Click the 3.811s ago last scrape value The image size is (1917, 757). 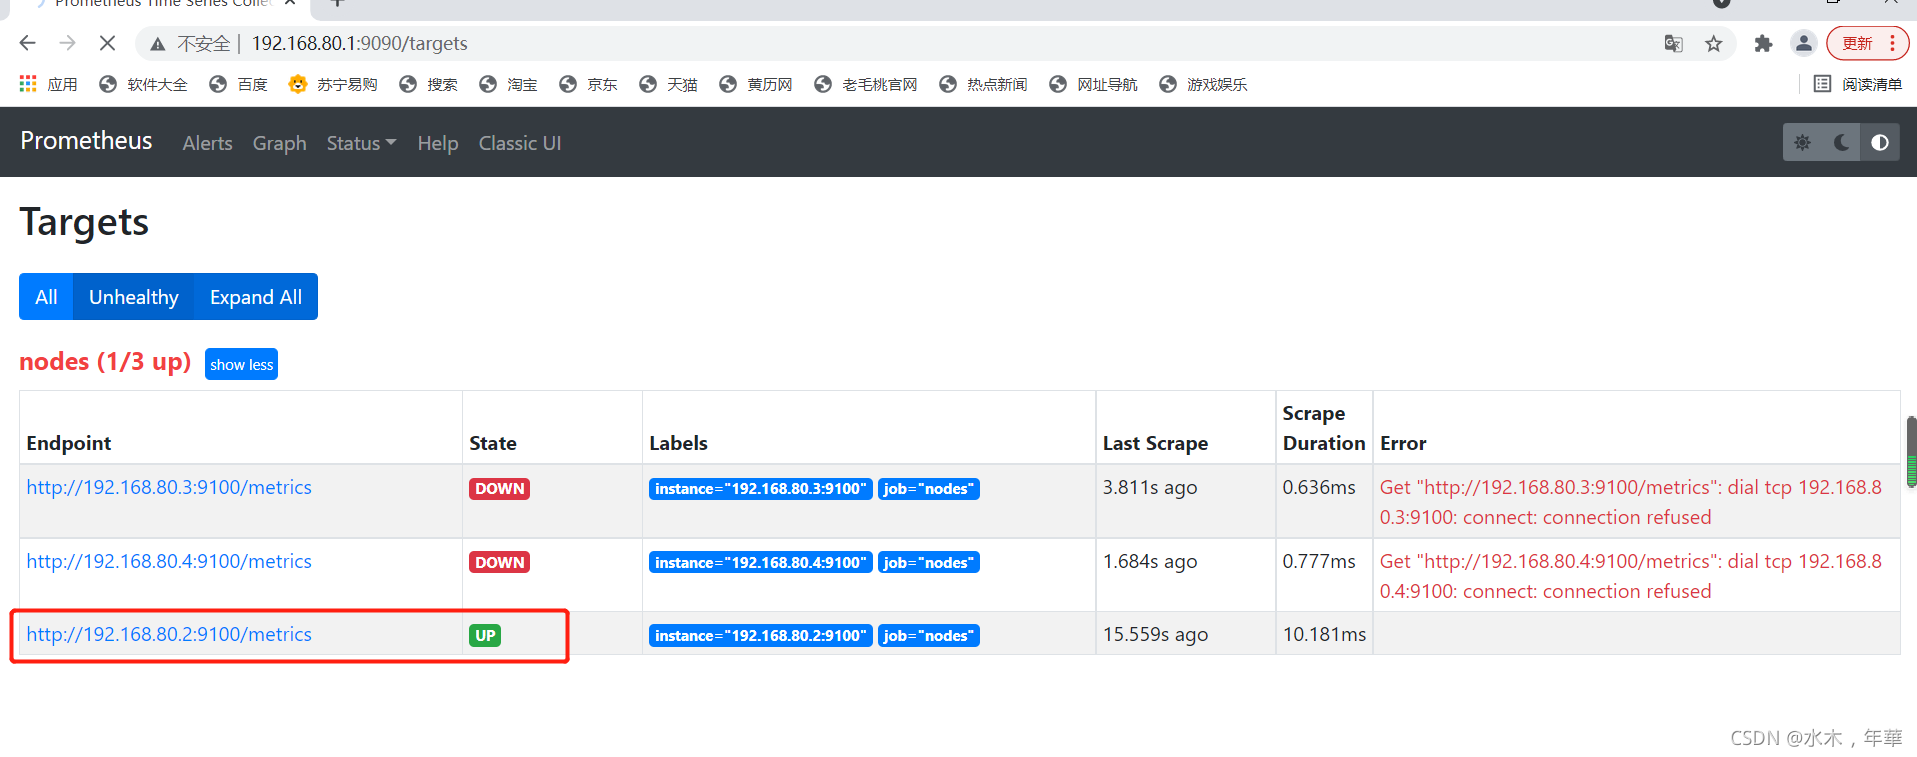tap(1150, 487)
